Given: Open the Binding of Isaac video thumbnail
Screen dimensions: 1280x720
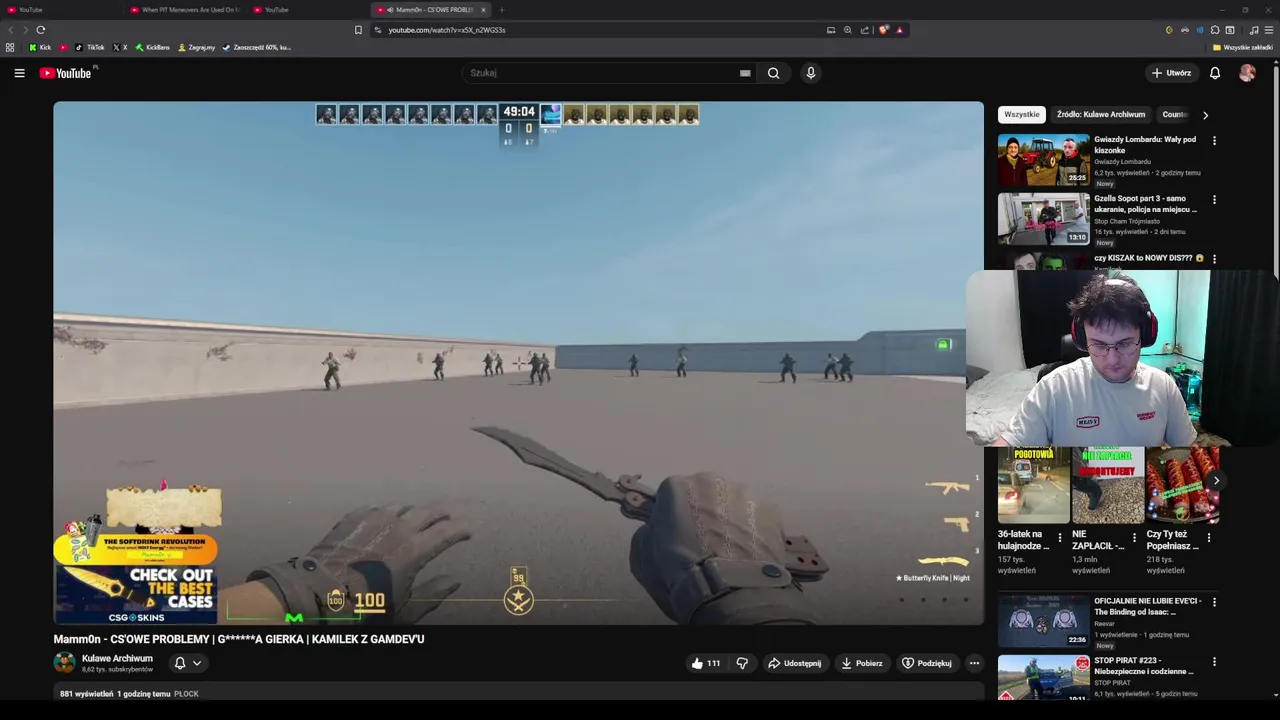Looking at the screenshot, I should (1043, 621).
